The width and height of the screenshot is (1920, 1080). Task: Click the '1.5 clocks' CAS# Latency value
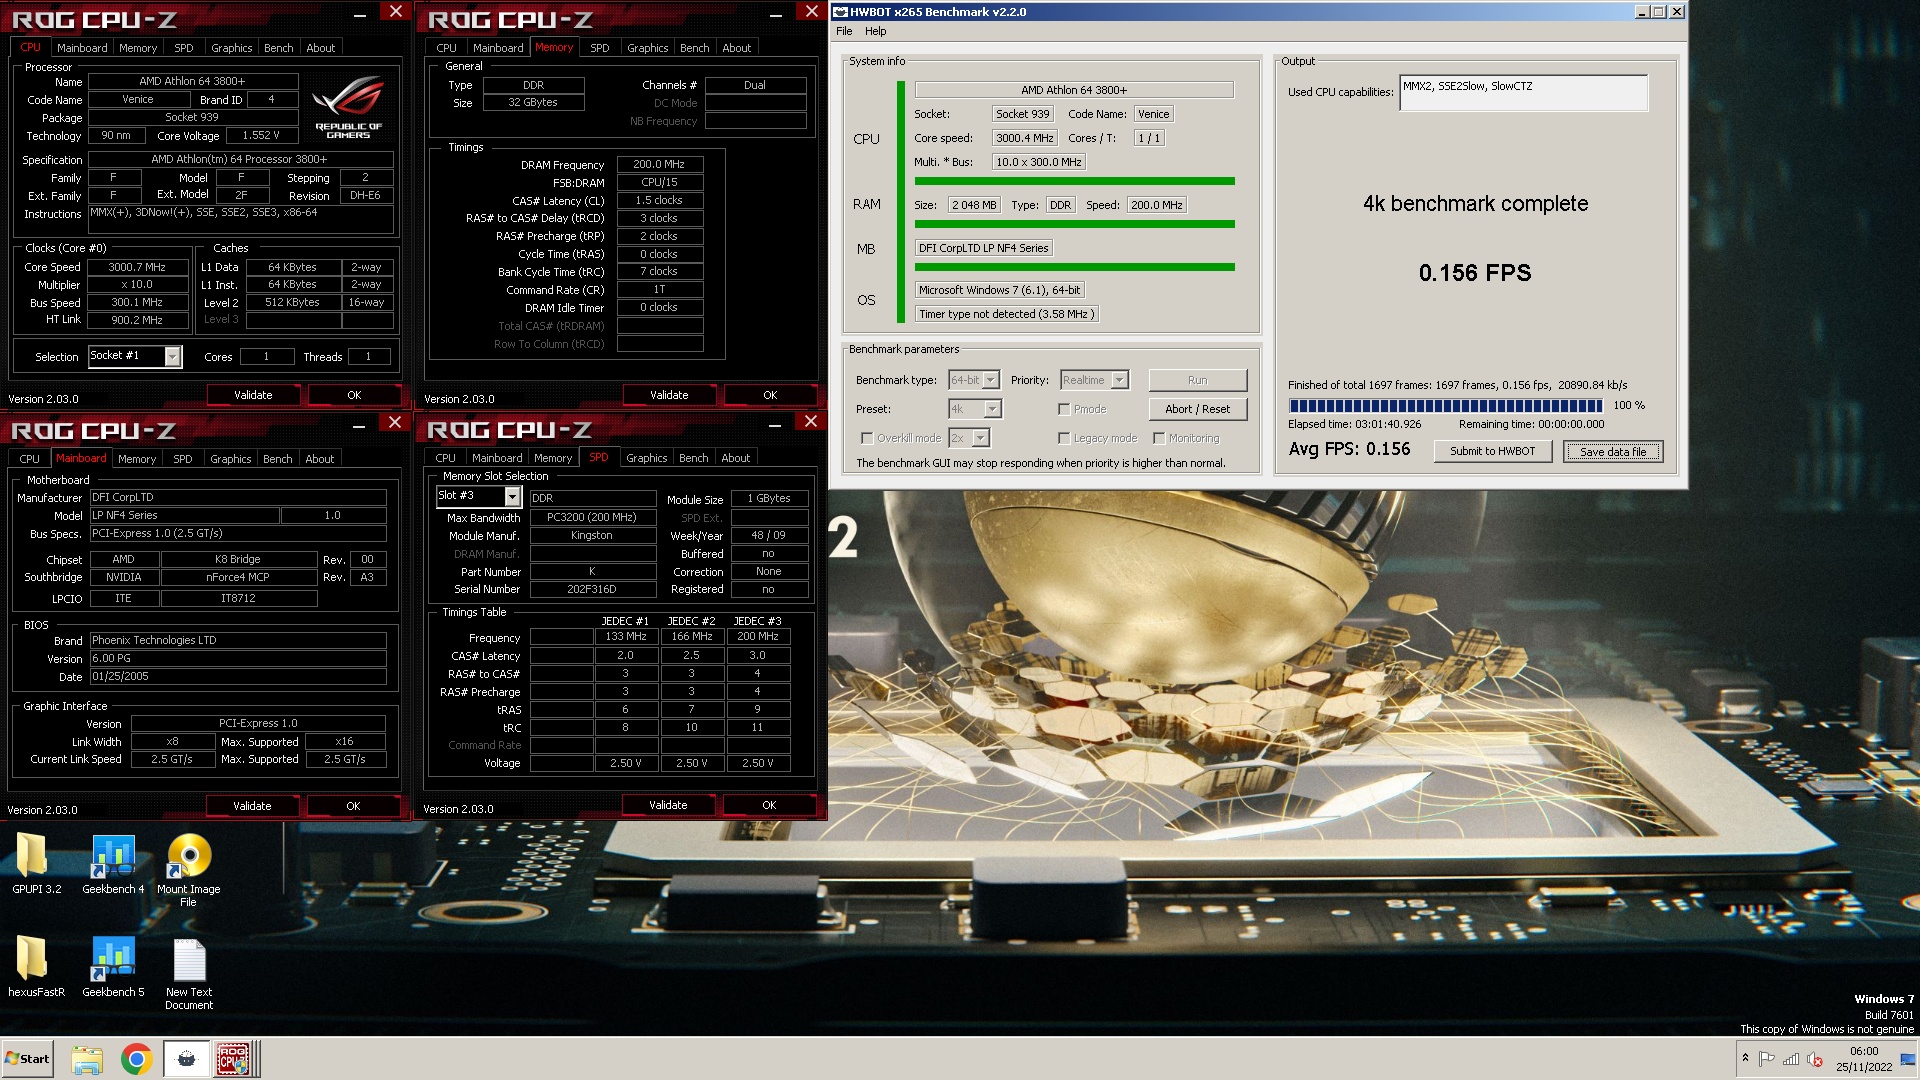click(x=659, y=201)
